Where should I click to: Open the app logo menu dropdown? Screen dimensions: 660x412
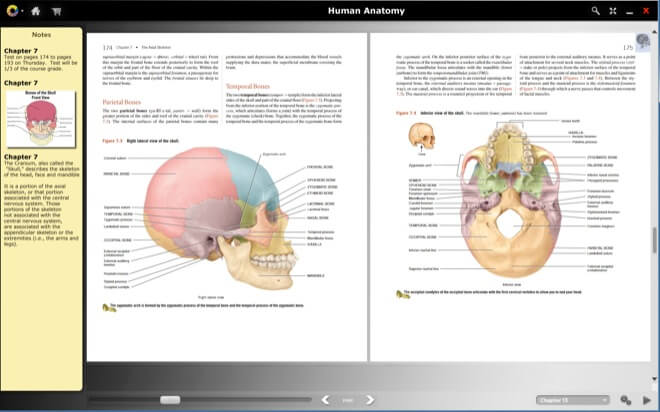13,11
